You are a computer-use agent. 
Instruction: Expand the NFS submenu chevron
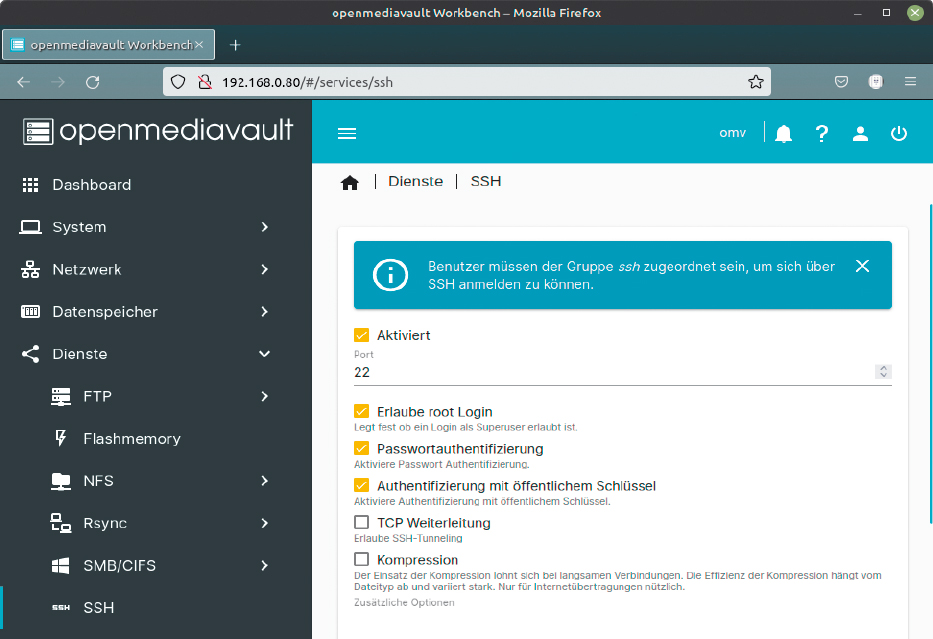[265, 481]
